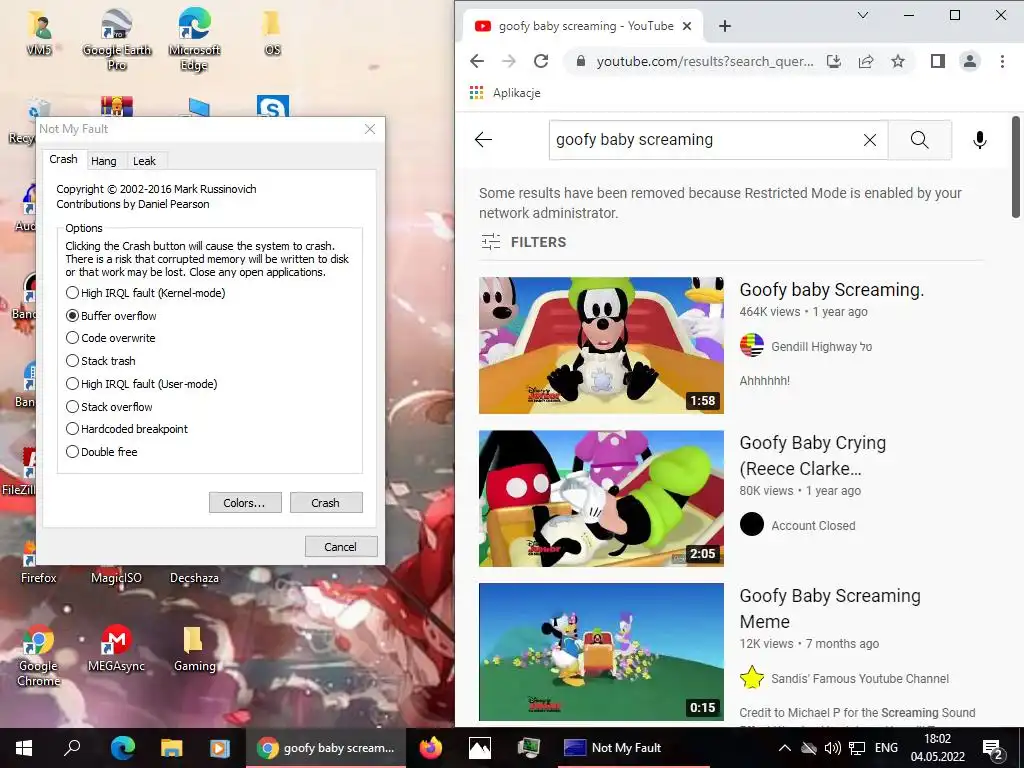
Task: Visit the Gendill Highway channel
Action: [x=822, y=347]
